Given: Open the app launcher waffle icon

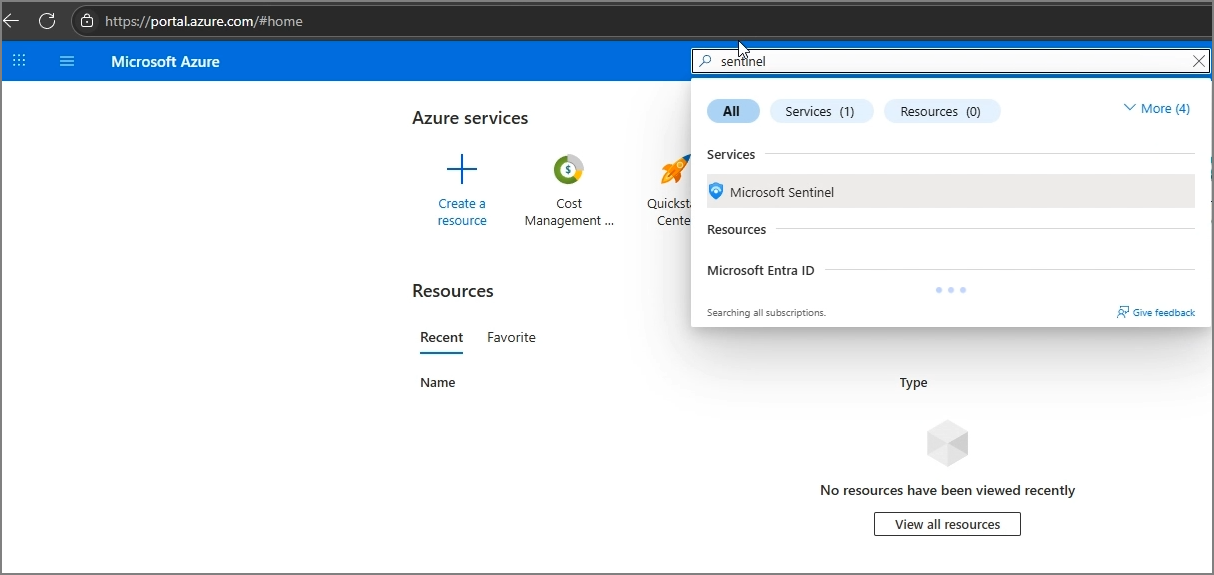Looking at the screenshot, I should tap(19, 61).
